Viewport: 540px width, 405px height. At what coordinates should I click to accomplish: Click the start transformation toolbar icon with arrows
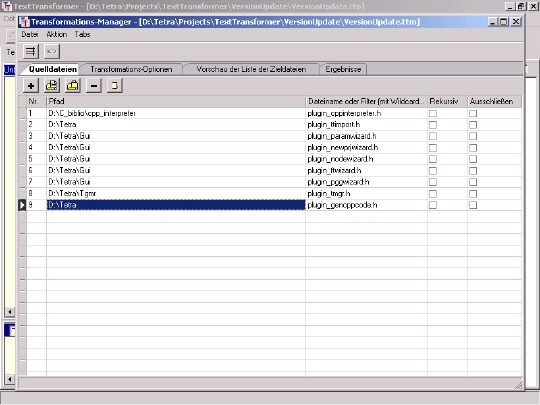point(31,52)
